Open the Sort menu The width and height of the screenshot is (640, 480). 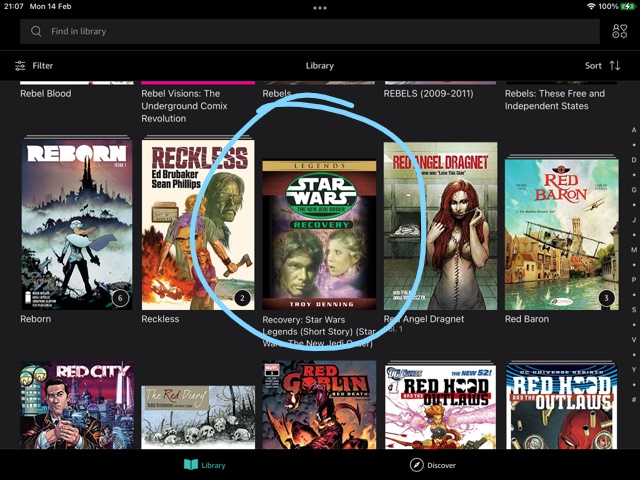click(x=602, y=66)
